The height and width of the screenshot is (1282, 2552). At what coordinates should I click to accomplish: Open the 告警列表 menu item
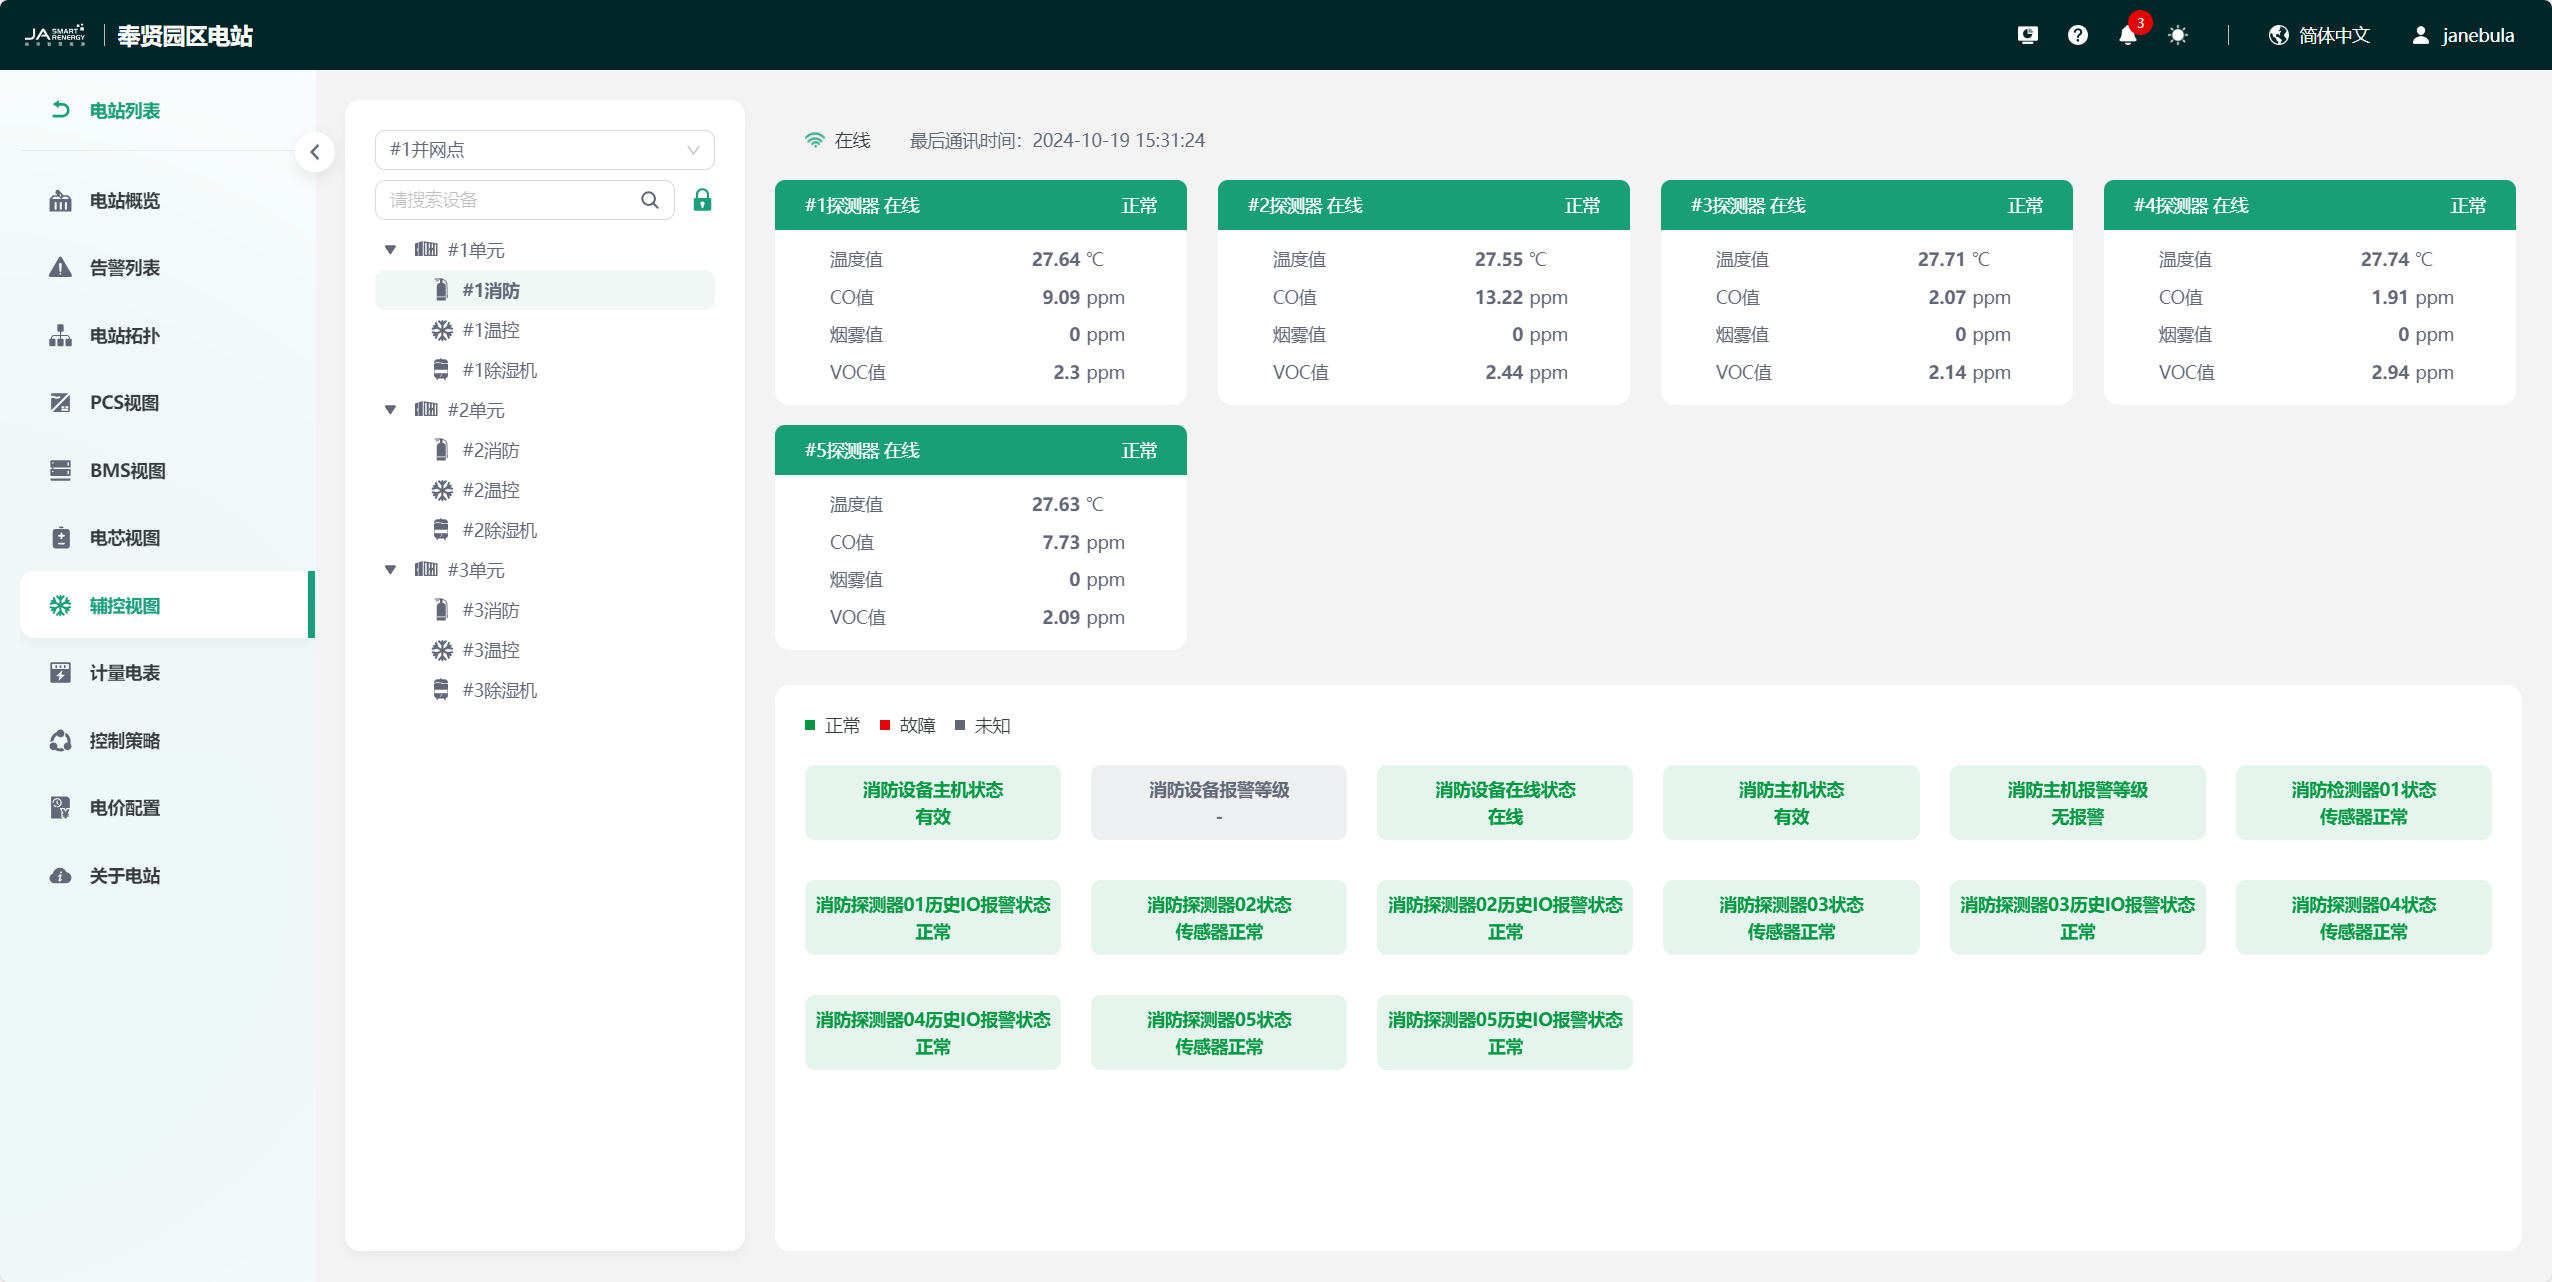(124, 268)
